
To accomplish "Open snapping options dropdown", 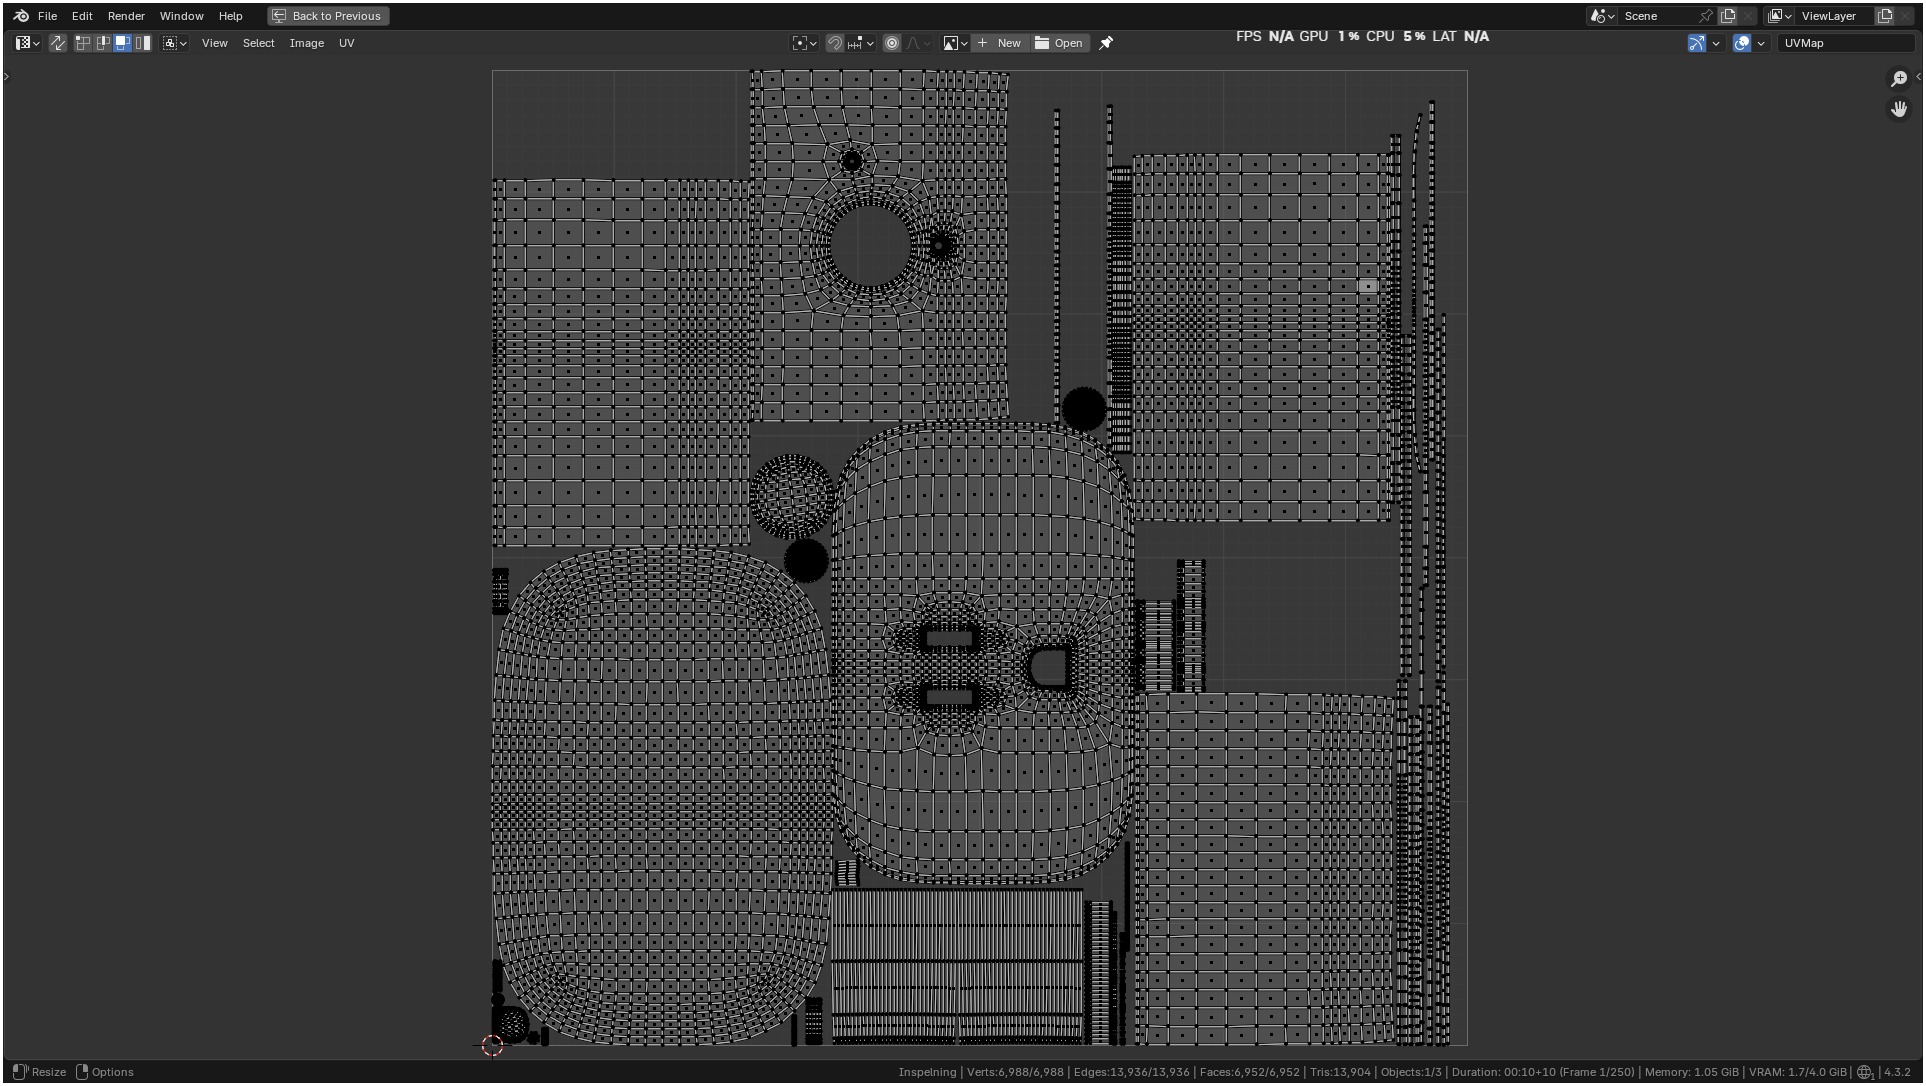I will point(860,43).
